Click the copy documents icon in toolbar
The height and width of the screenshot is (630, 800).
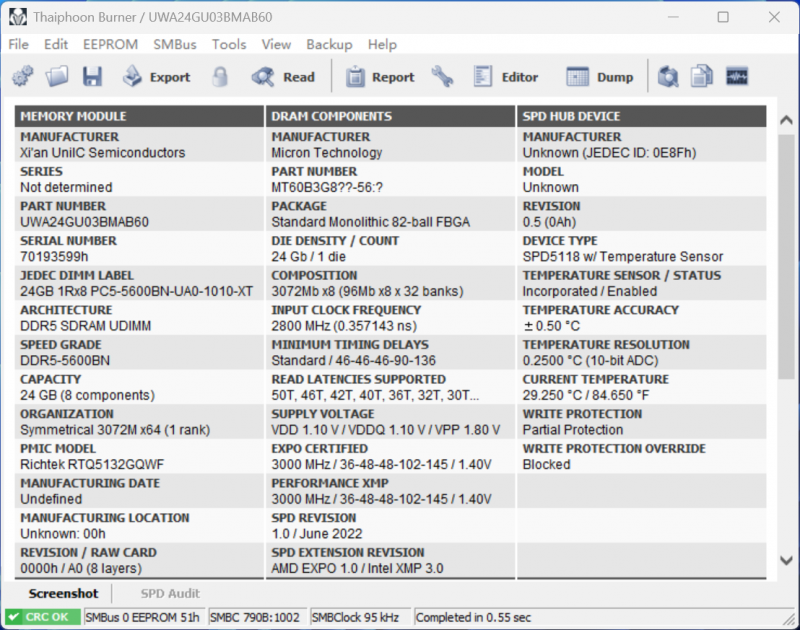702,77
